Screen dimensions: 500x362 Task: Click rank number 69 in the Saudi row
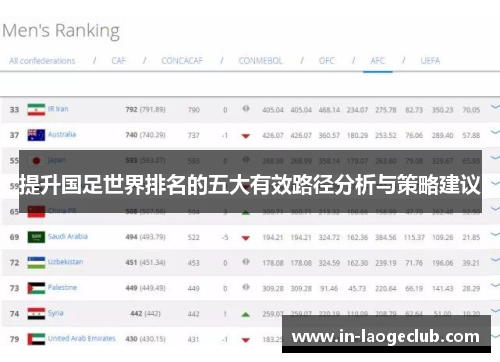[14, 237]
